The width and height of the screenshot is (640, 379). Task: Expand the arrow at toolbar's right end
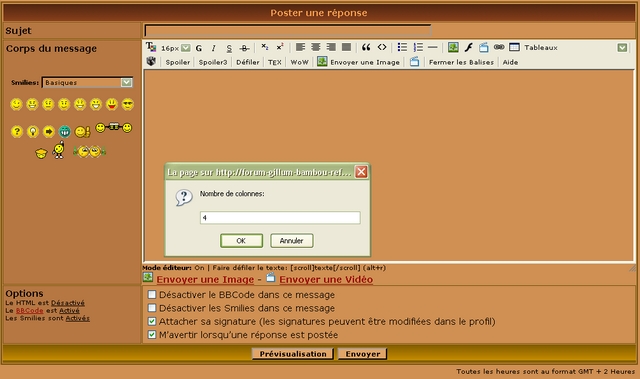coord(622,48)
